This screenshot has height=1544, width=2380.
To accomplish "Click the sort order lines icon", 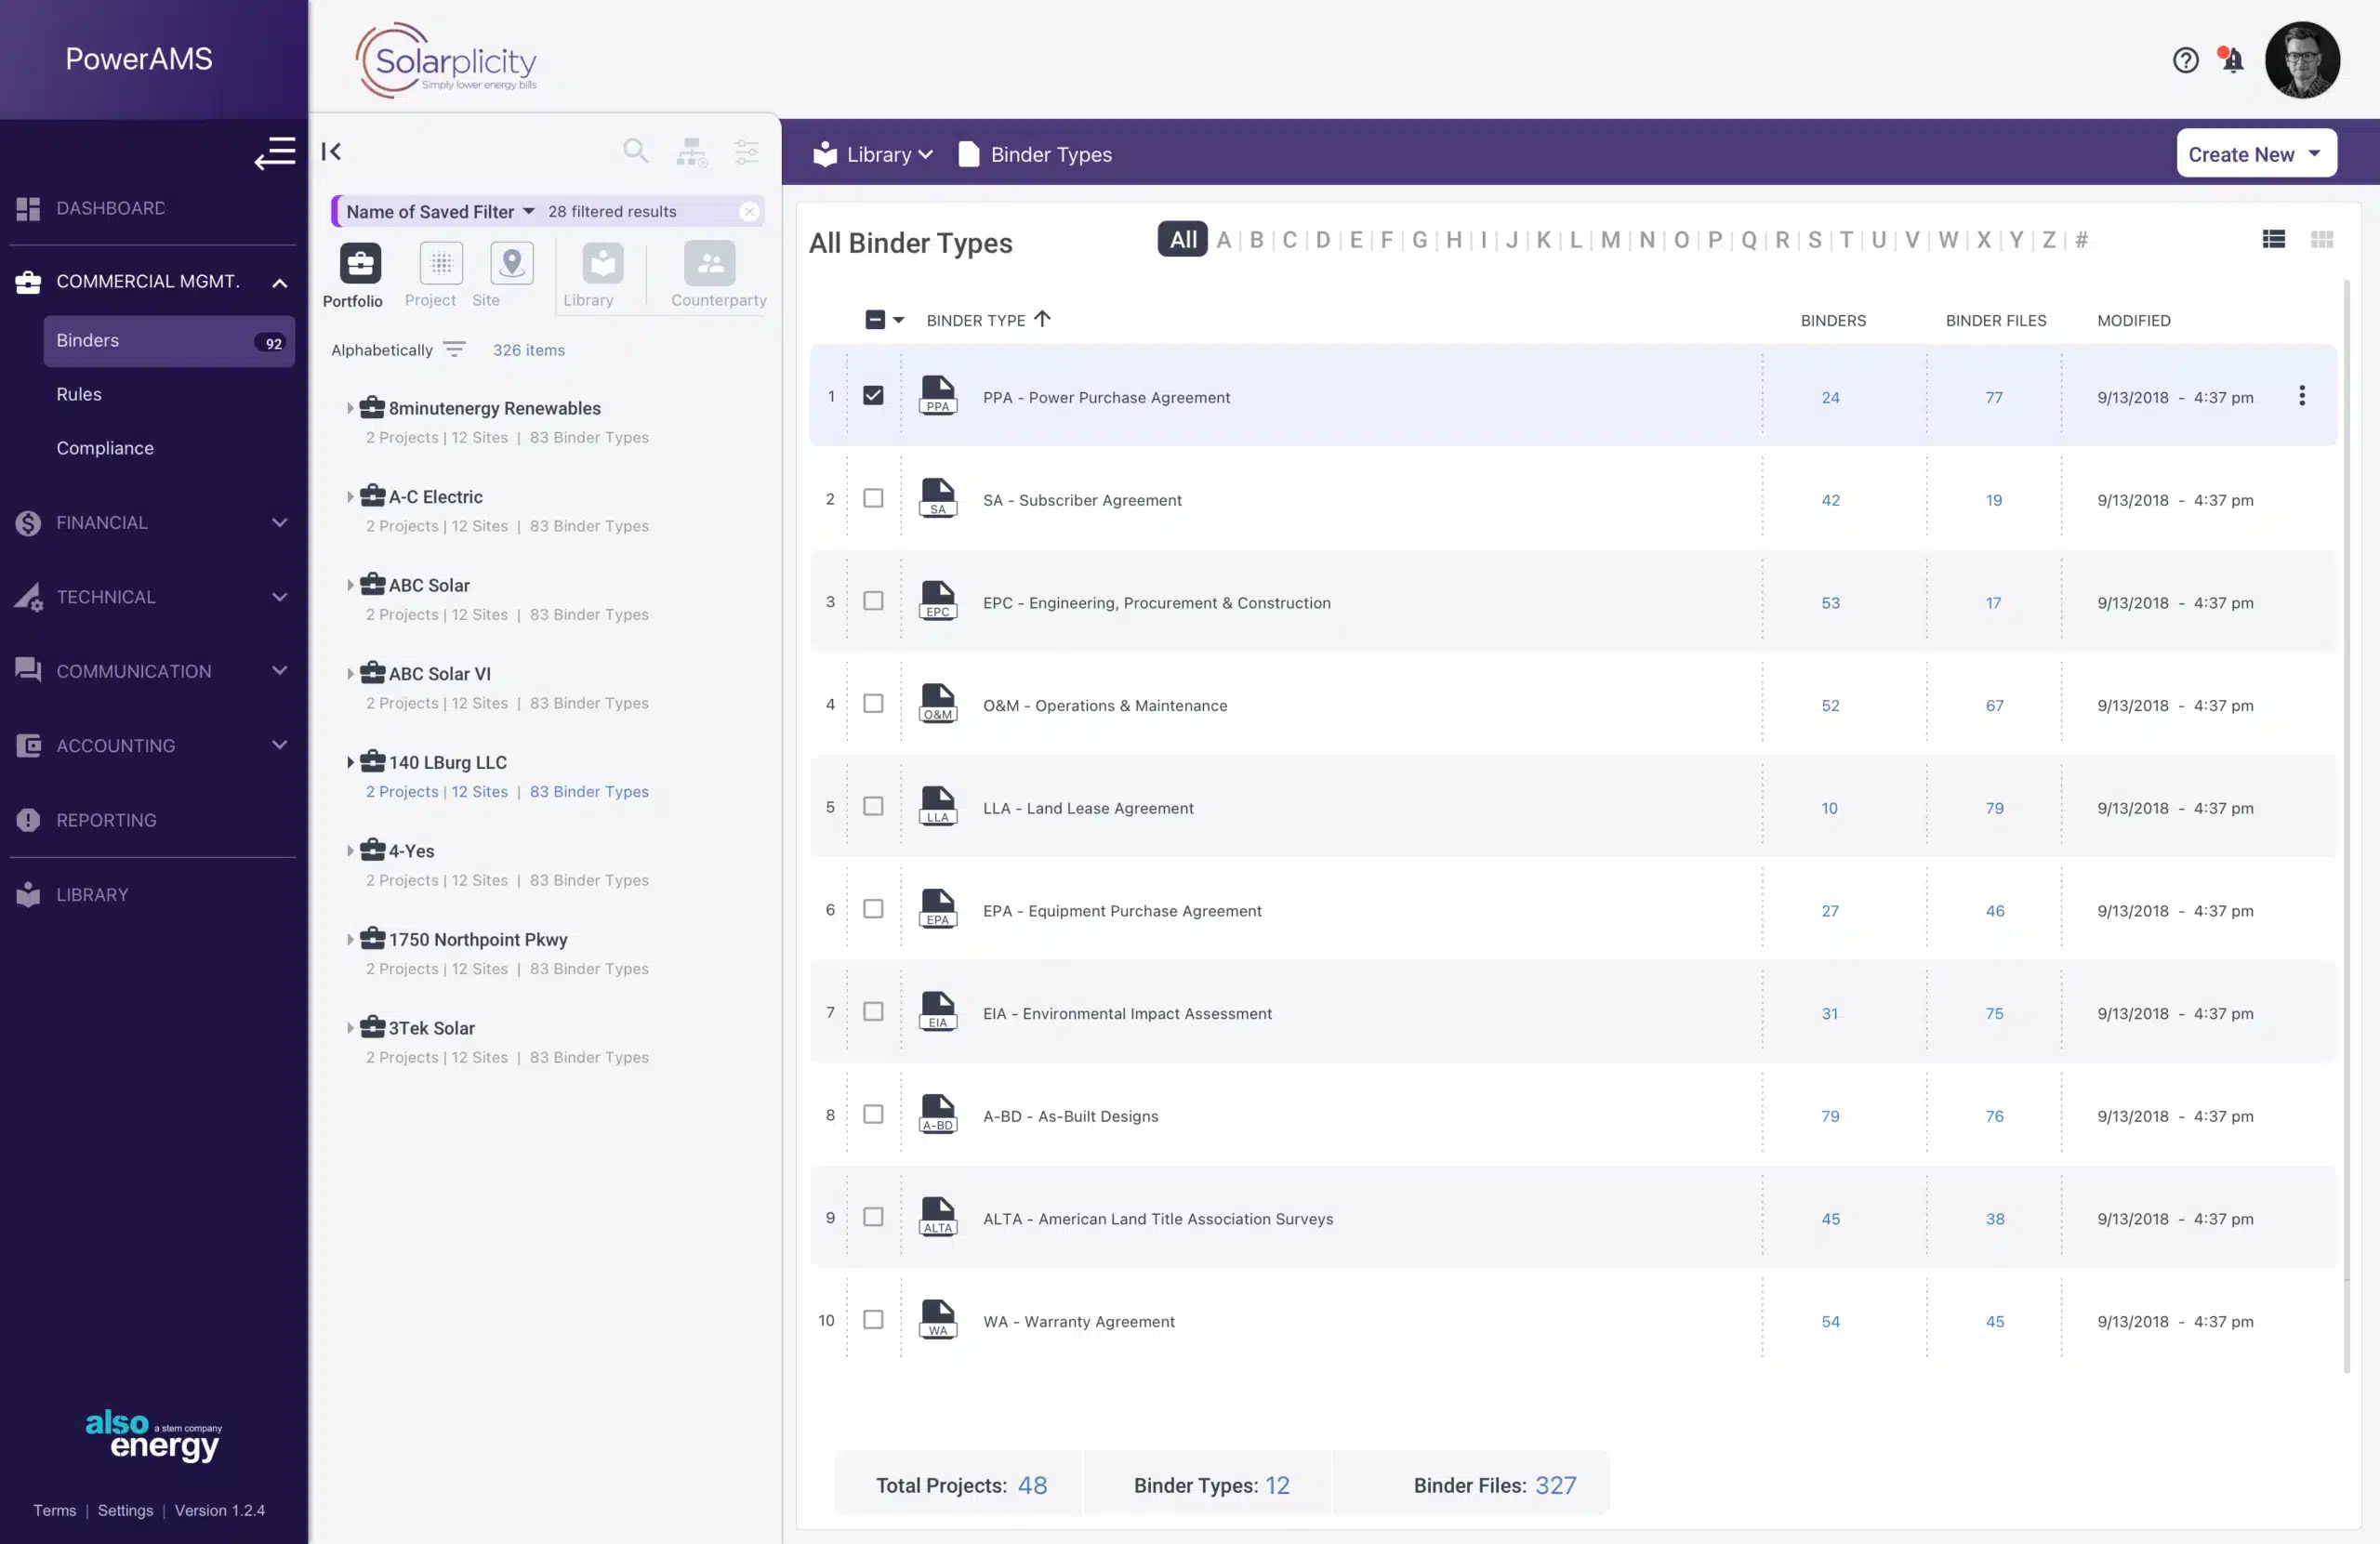I will tap(454, 349).
